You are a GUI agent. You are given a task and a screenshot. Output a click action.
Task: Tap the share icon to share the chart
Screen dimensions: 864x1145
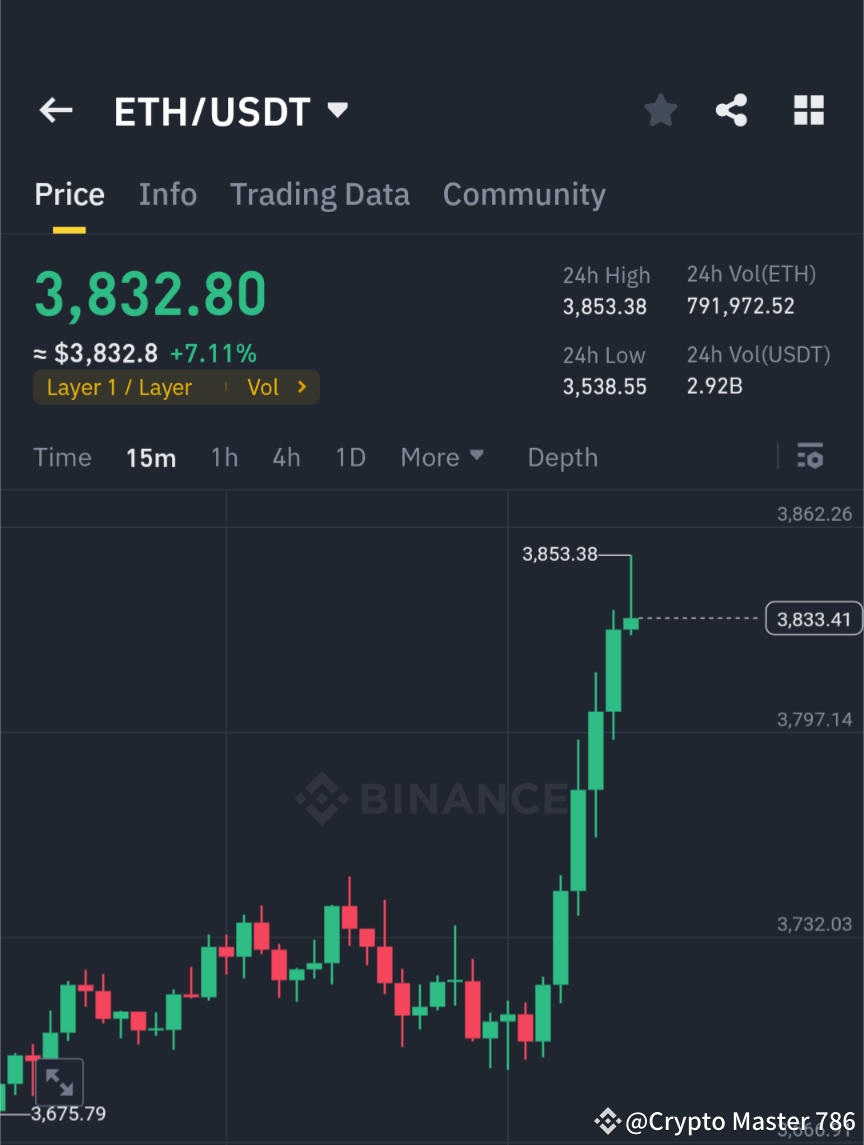(x=732, y=110)
